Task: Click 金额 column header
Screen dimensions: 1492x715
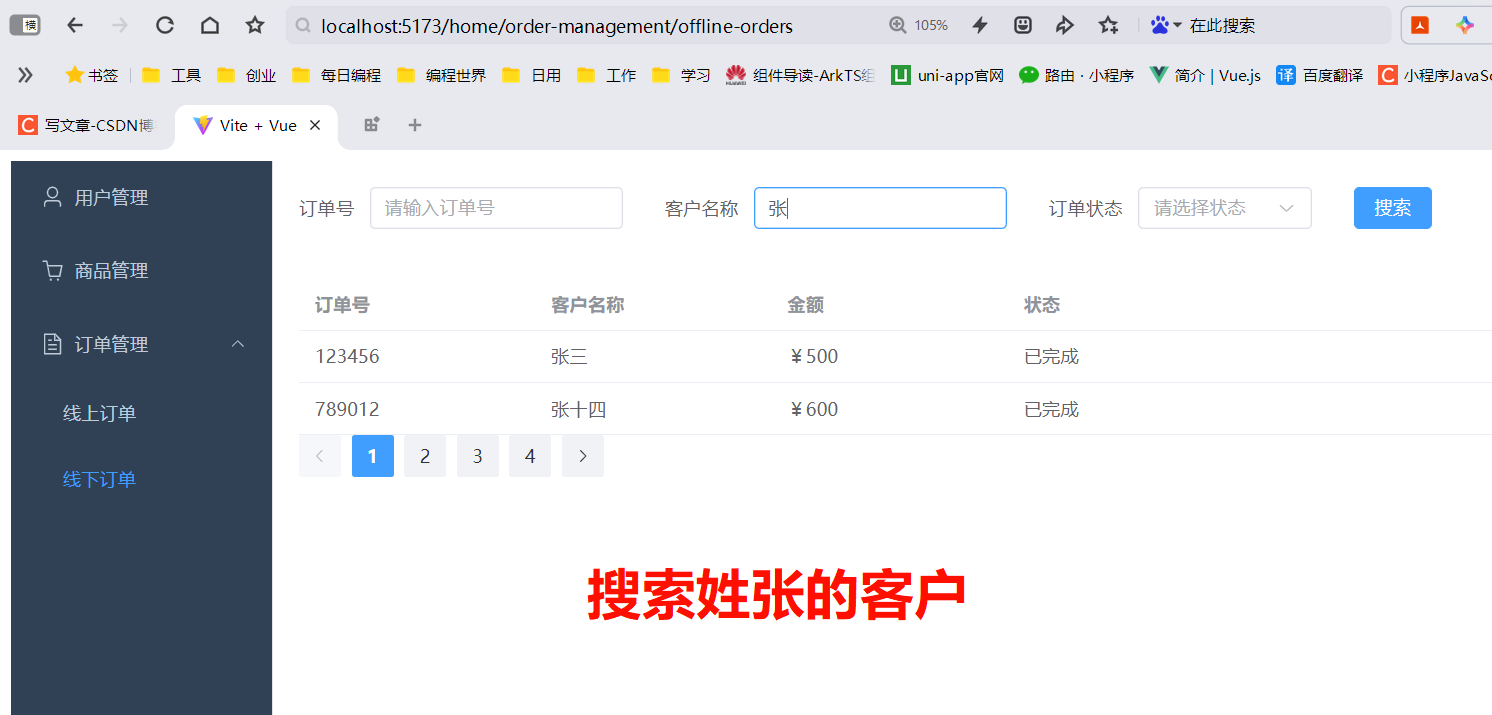Action: coord(806,305)
